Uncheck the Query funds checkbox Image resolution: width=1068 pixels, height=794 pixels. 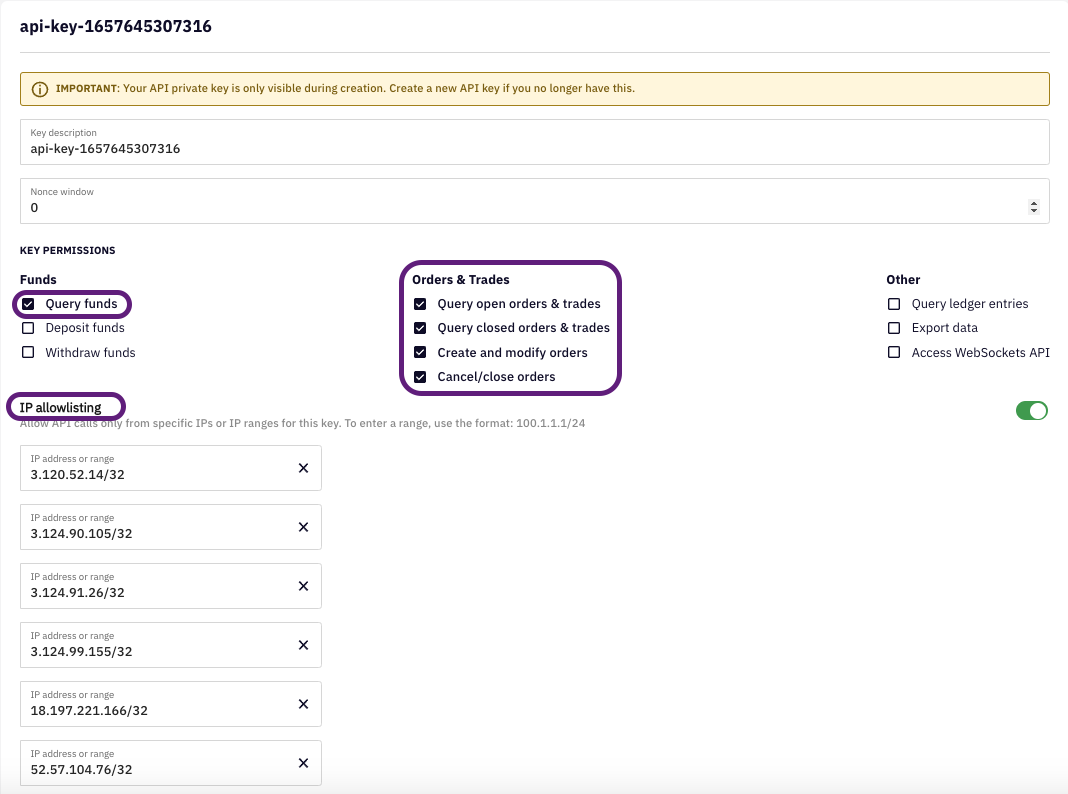(x=28, y=304)
